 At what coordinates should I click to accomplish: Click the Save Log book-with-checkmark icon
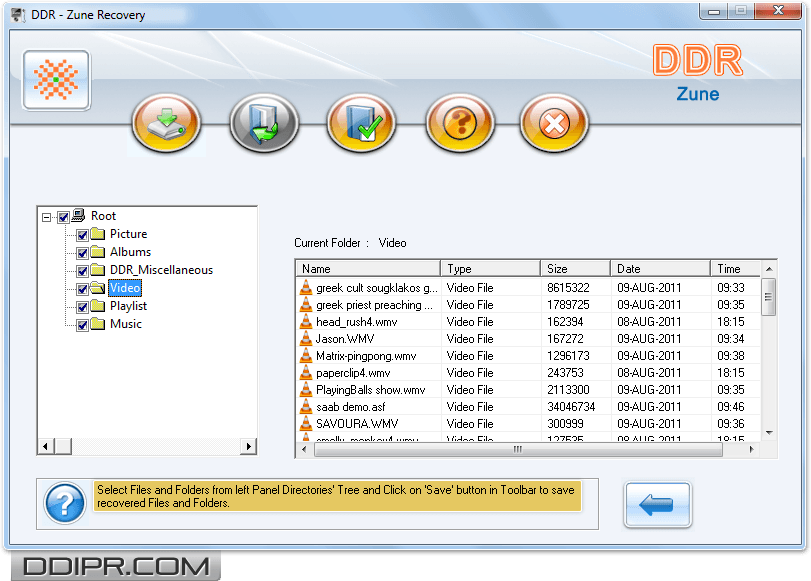coord(362,123)
